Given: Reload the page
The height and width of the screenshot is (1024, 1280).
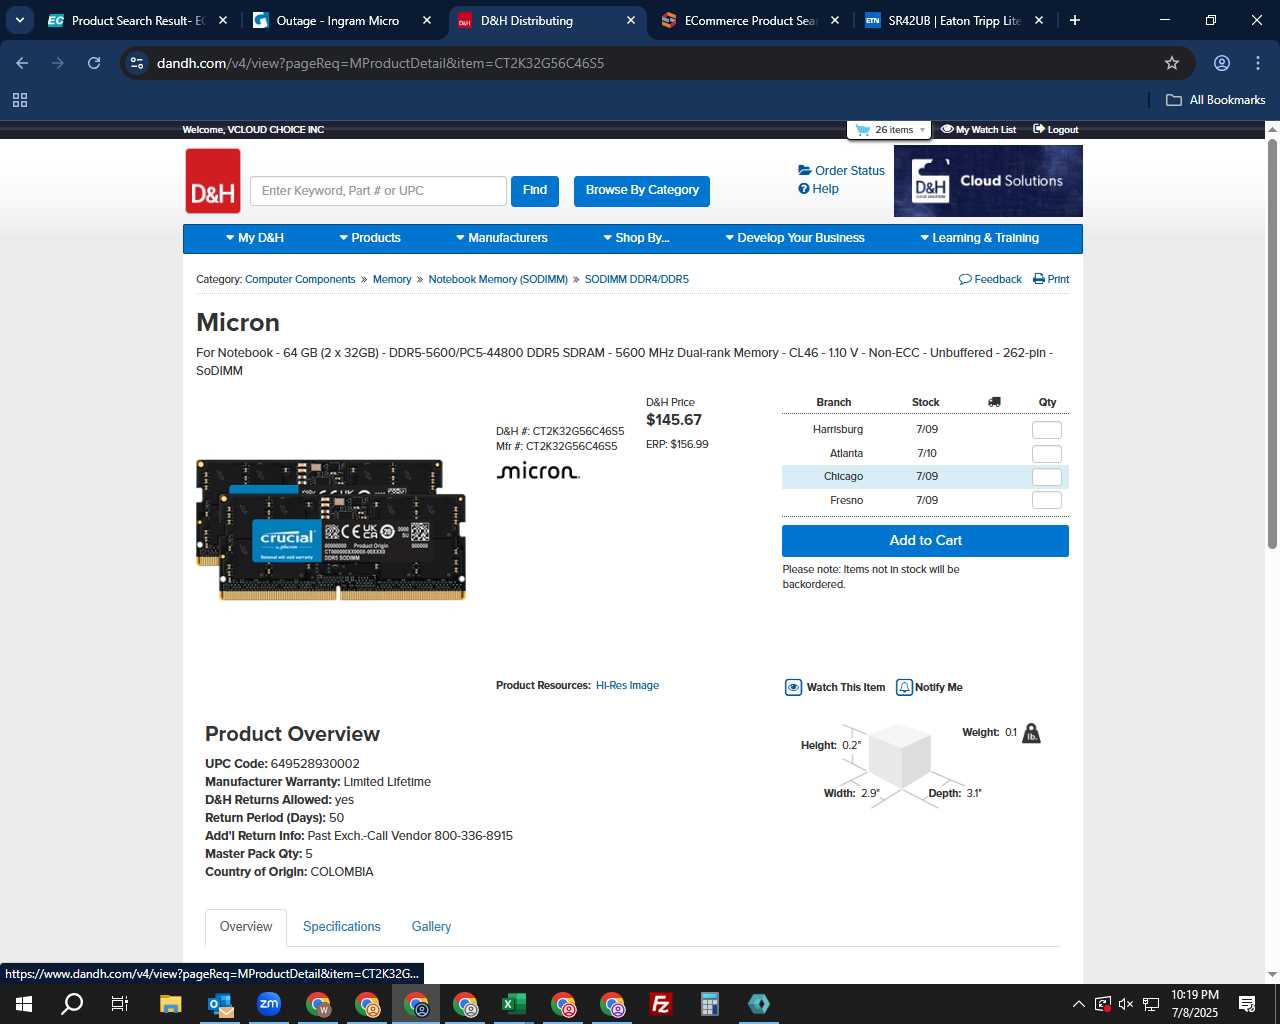Looking at the screenshot, I should click(x=94, y=63).
